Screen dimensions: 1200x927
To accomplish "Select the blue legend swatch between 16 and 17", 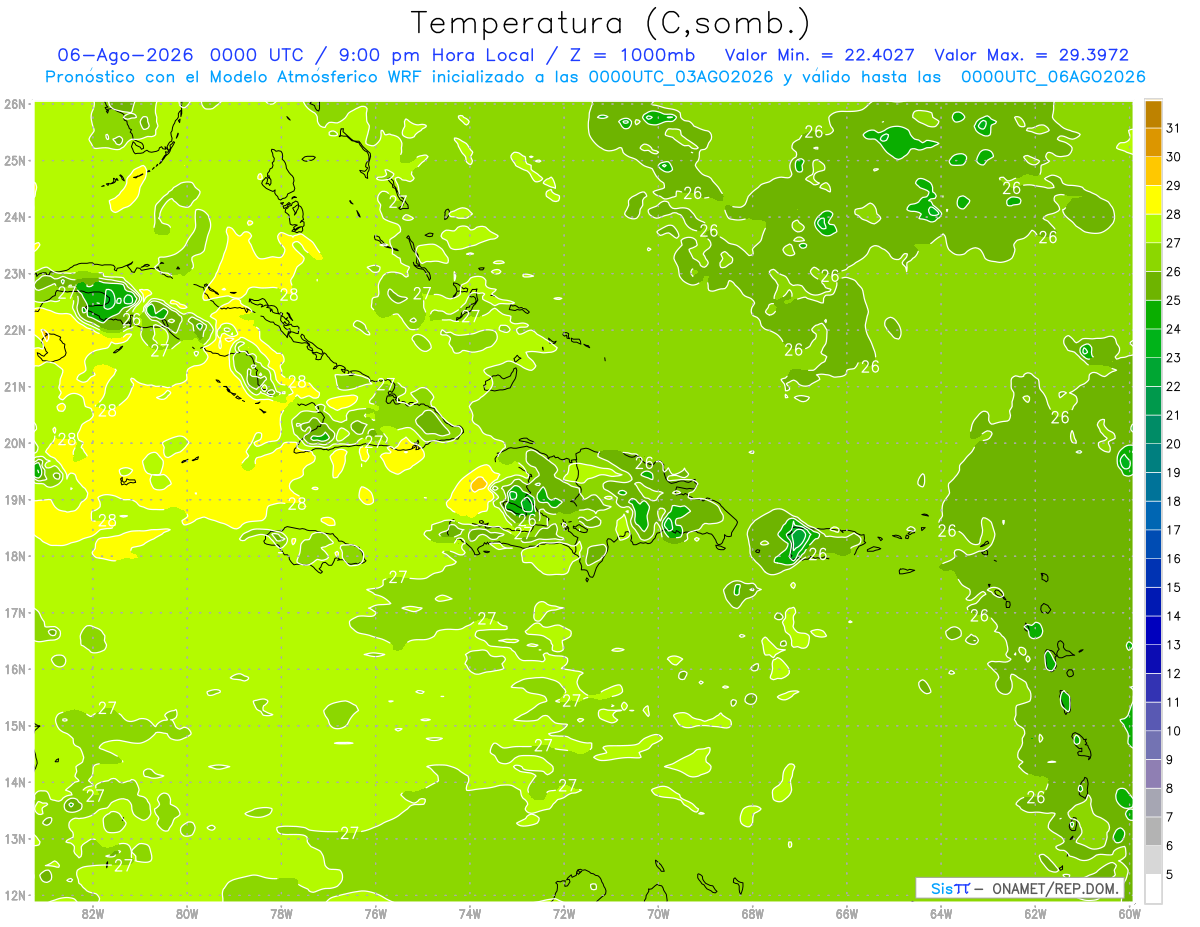I will click(x=1153, y=544).
